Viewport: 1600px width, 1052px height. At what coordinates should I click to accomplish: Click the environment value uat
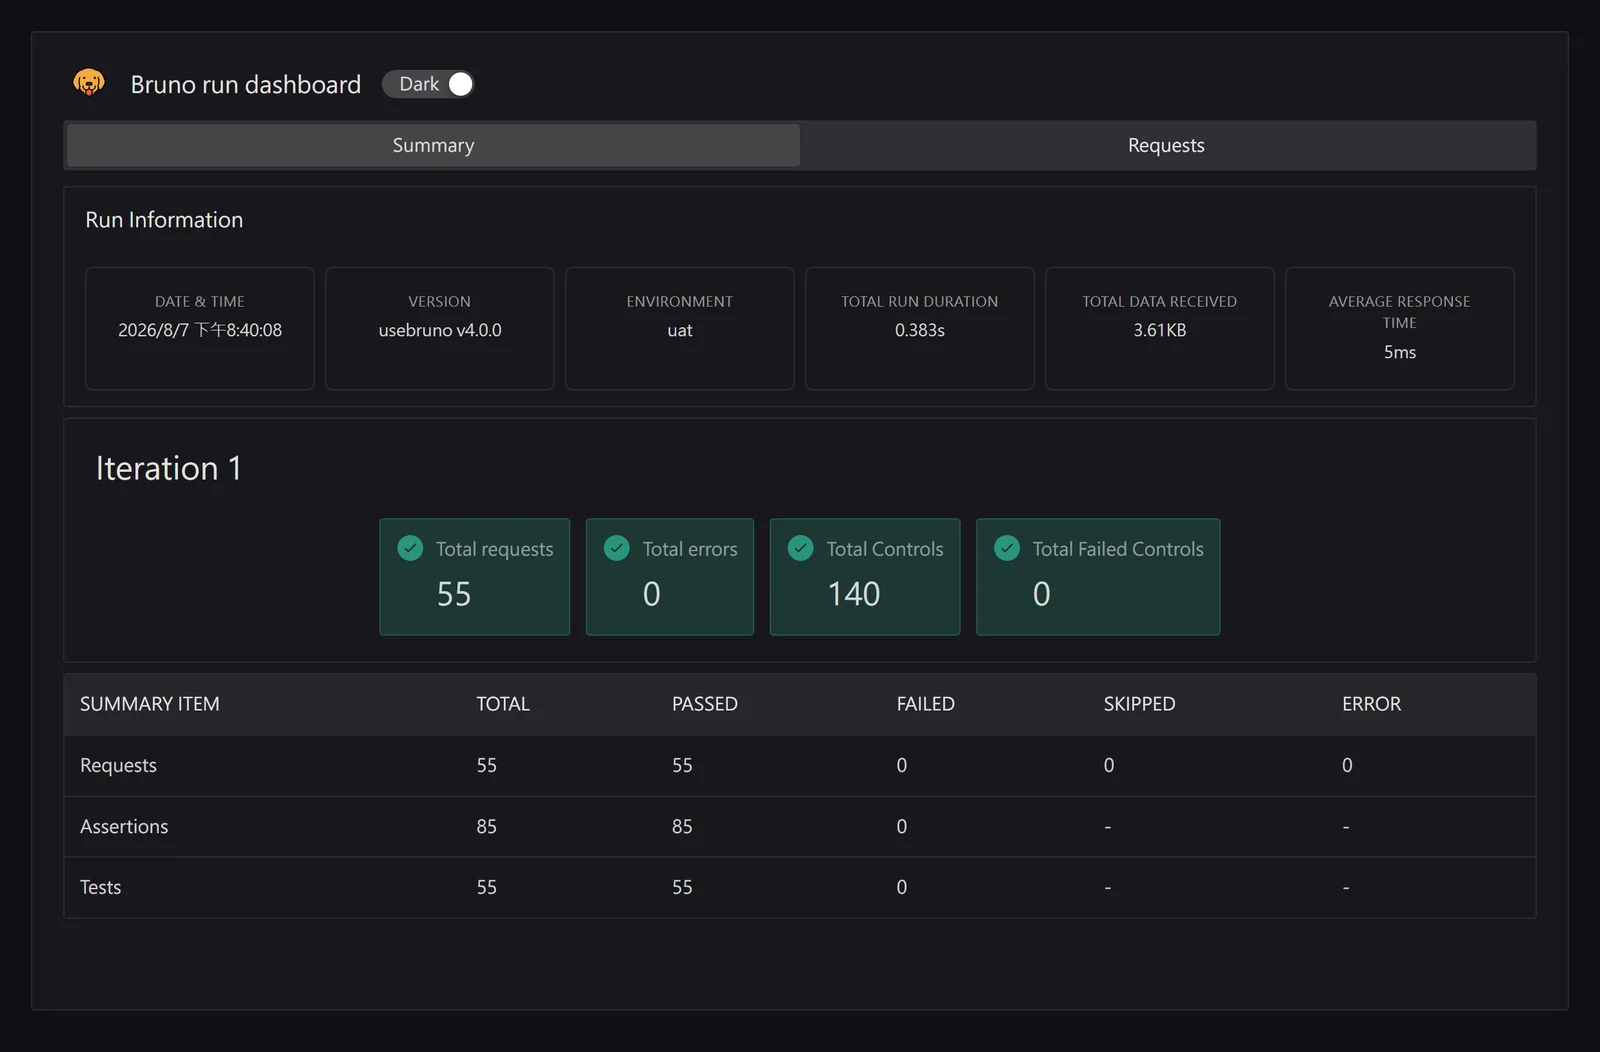click(x=680, y=331)
